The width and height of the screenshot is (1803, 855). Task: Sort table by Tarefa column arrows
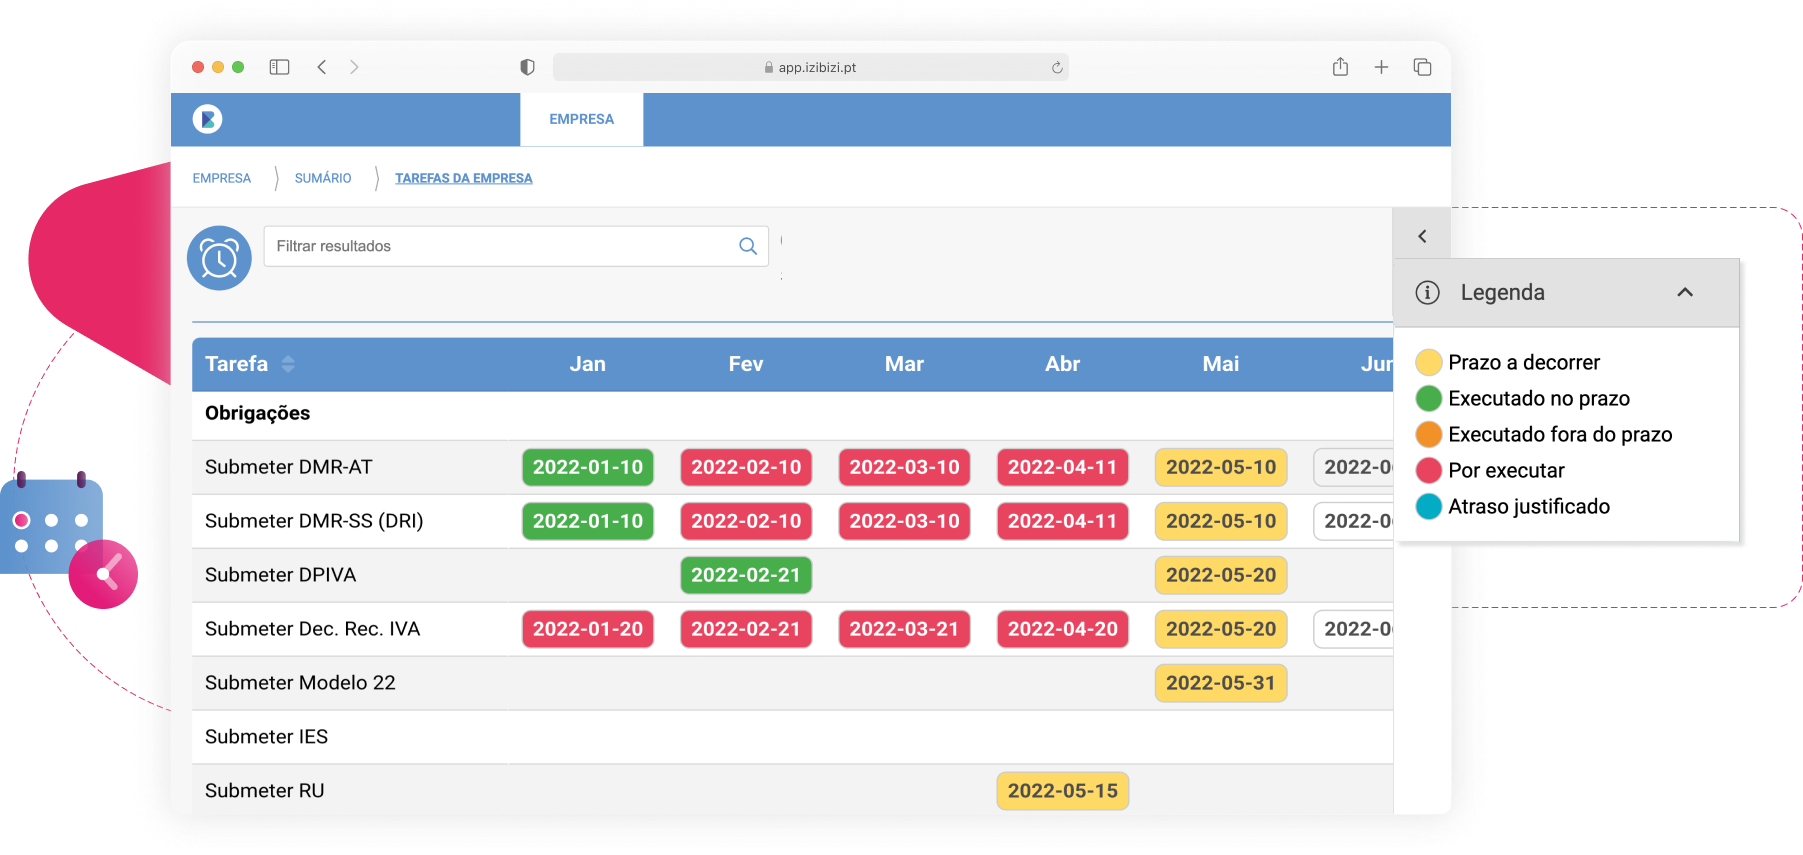tap(288, 364)
